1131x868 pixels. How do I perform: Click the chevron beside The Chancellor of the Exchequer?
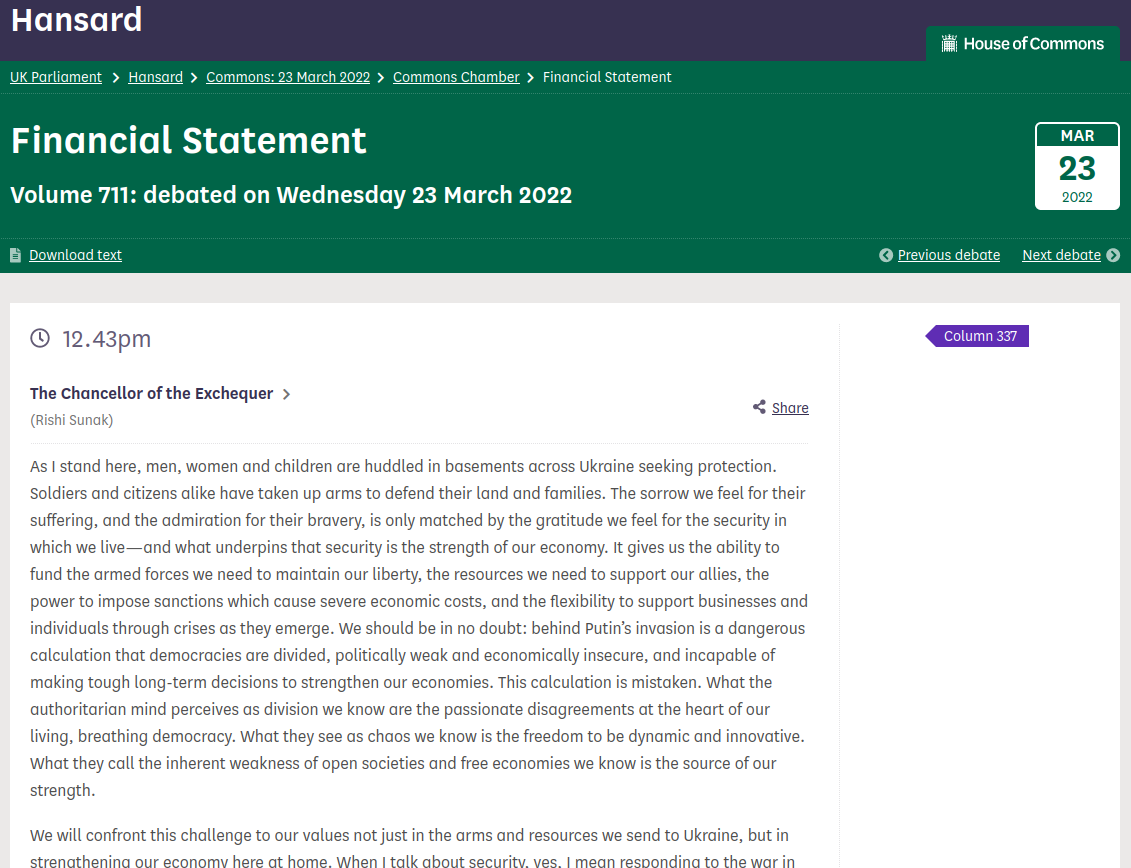(286, 394)
